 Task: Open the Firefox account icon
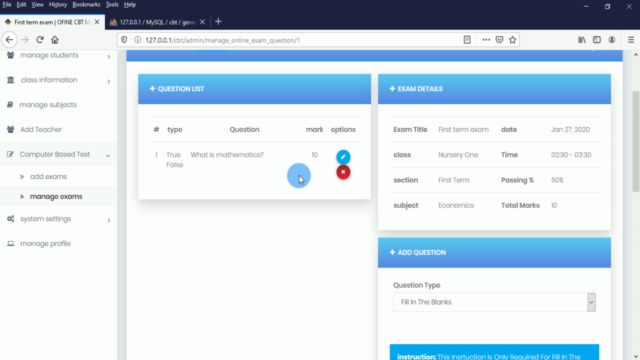pyautogui.click(x=611, y=40)
